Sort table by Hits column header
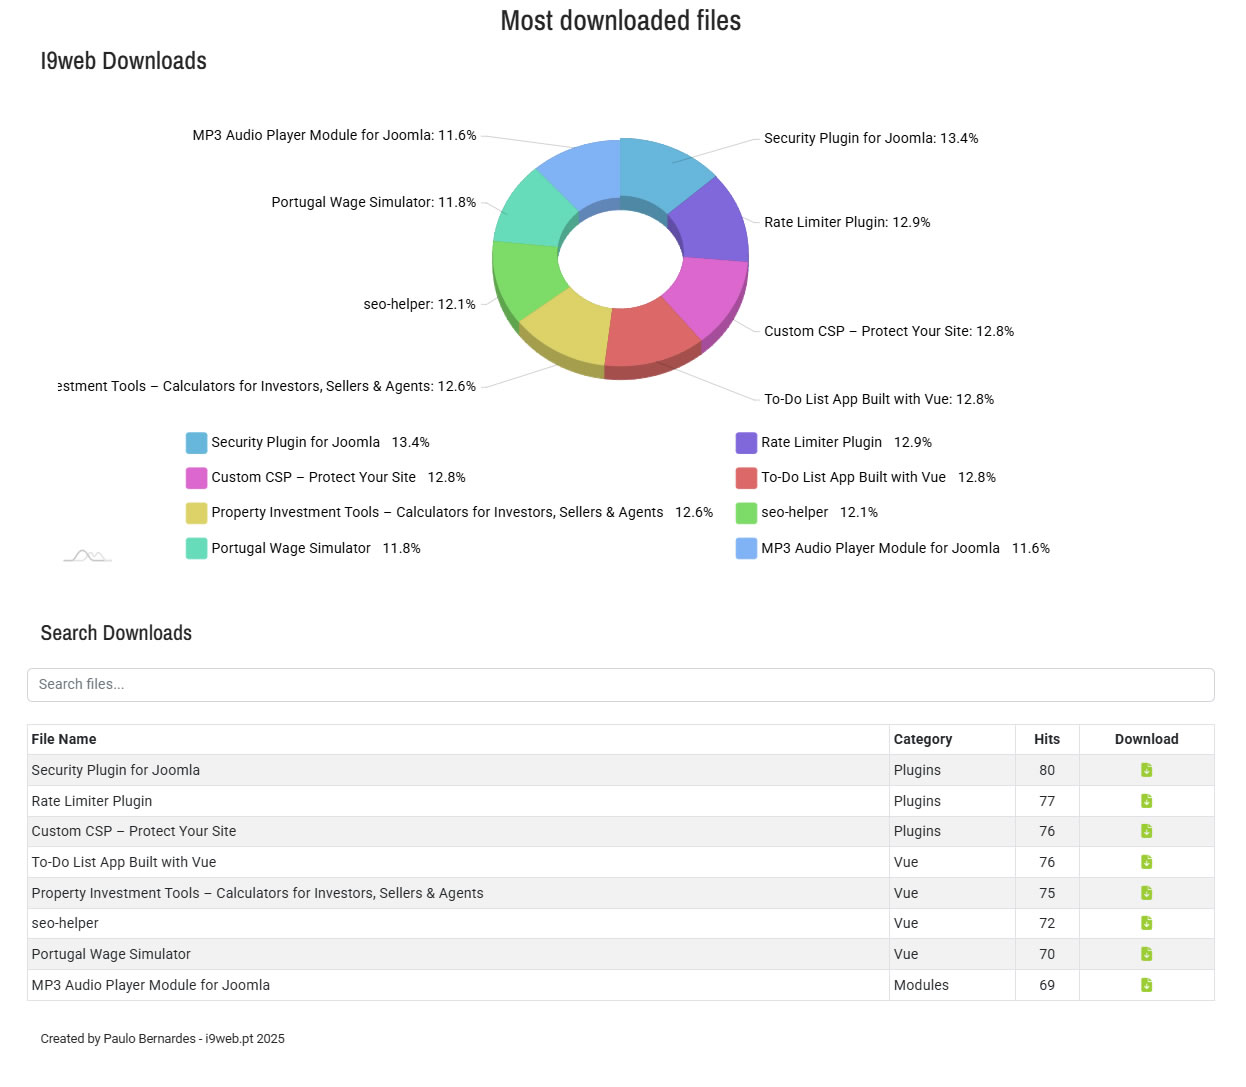The width and height of the screenshot is (1246, 1087). point(1046,739)
